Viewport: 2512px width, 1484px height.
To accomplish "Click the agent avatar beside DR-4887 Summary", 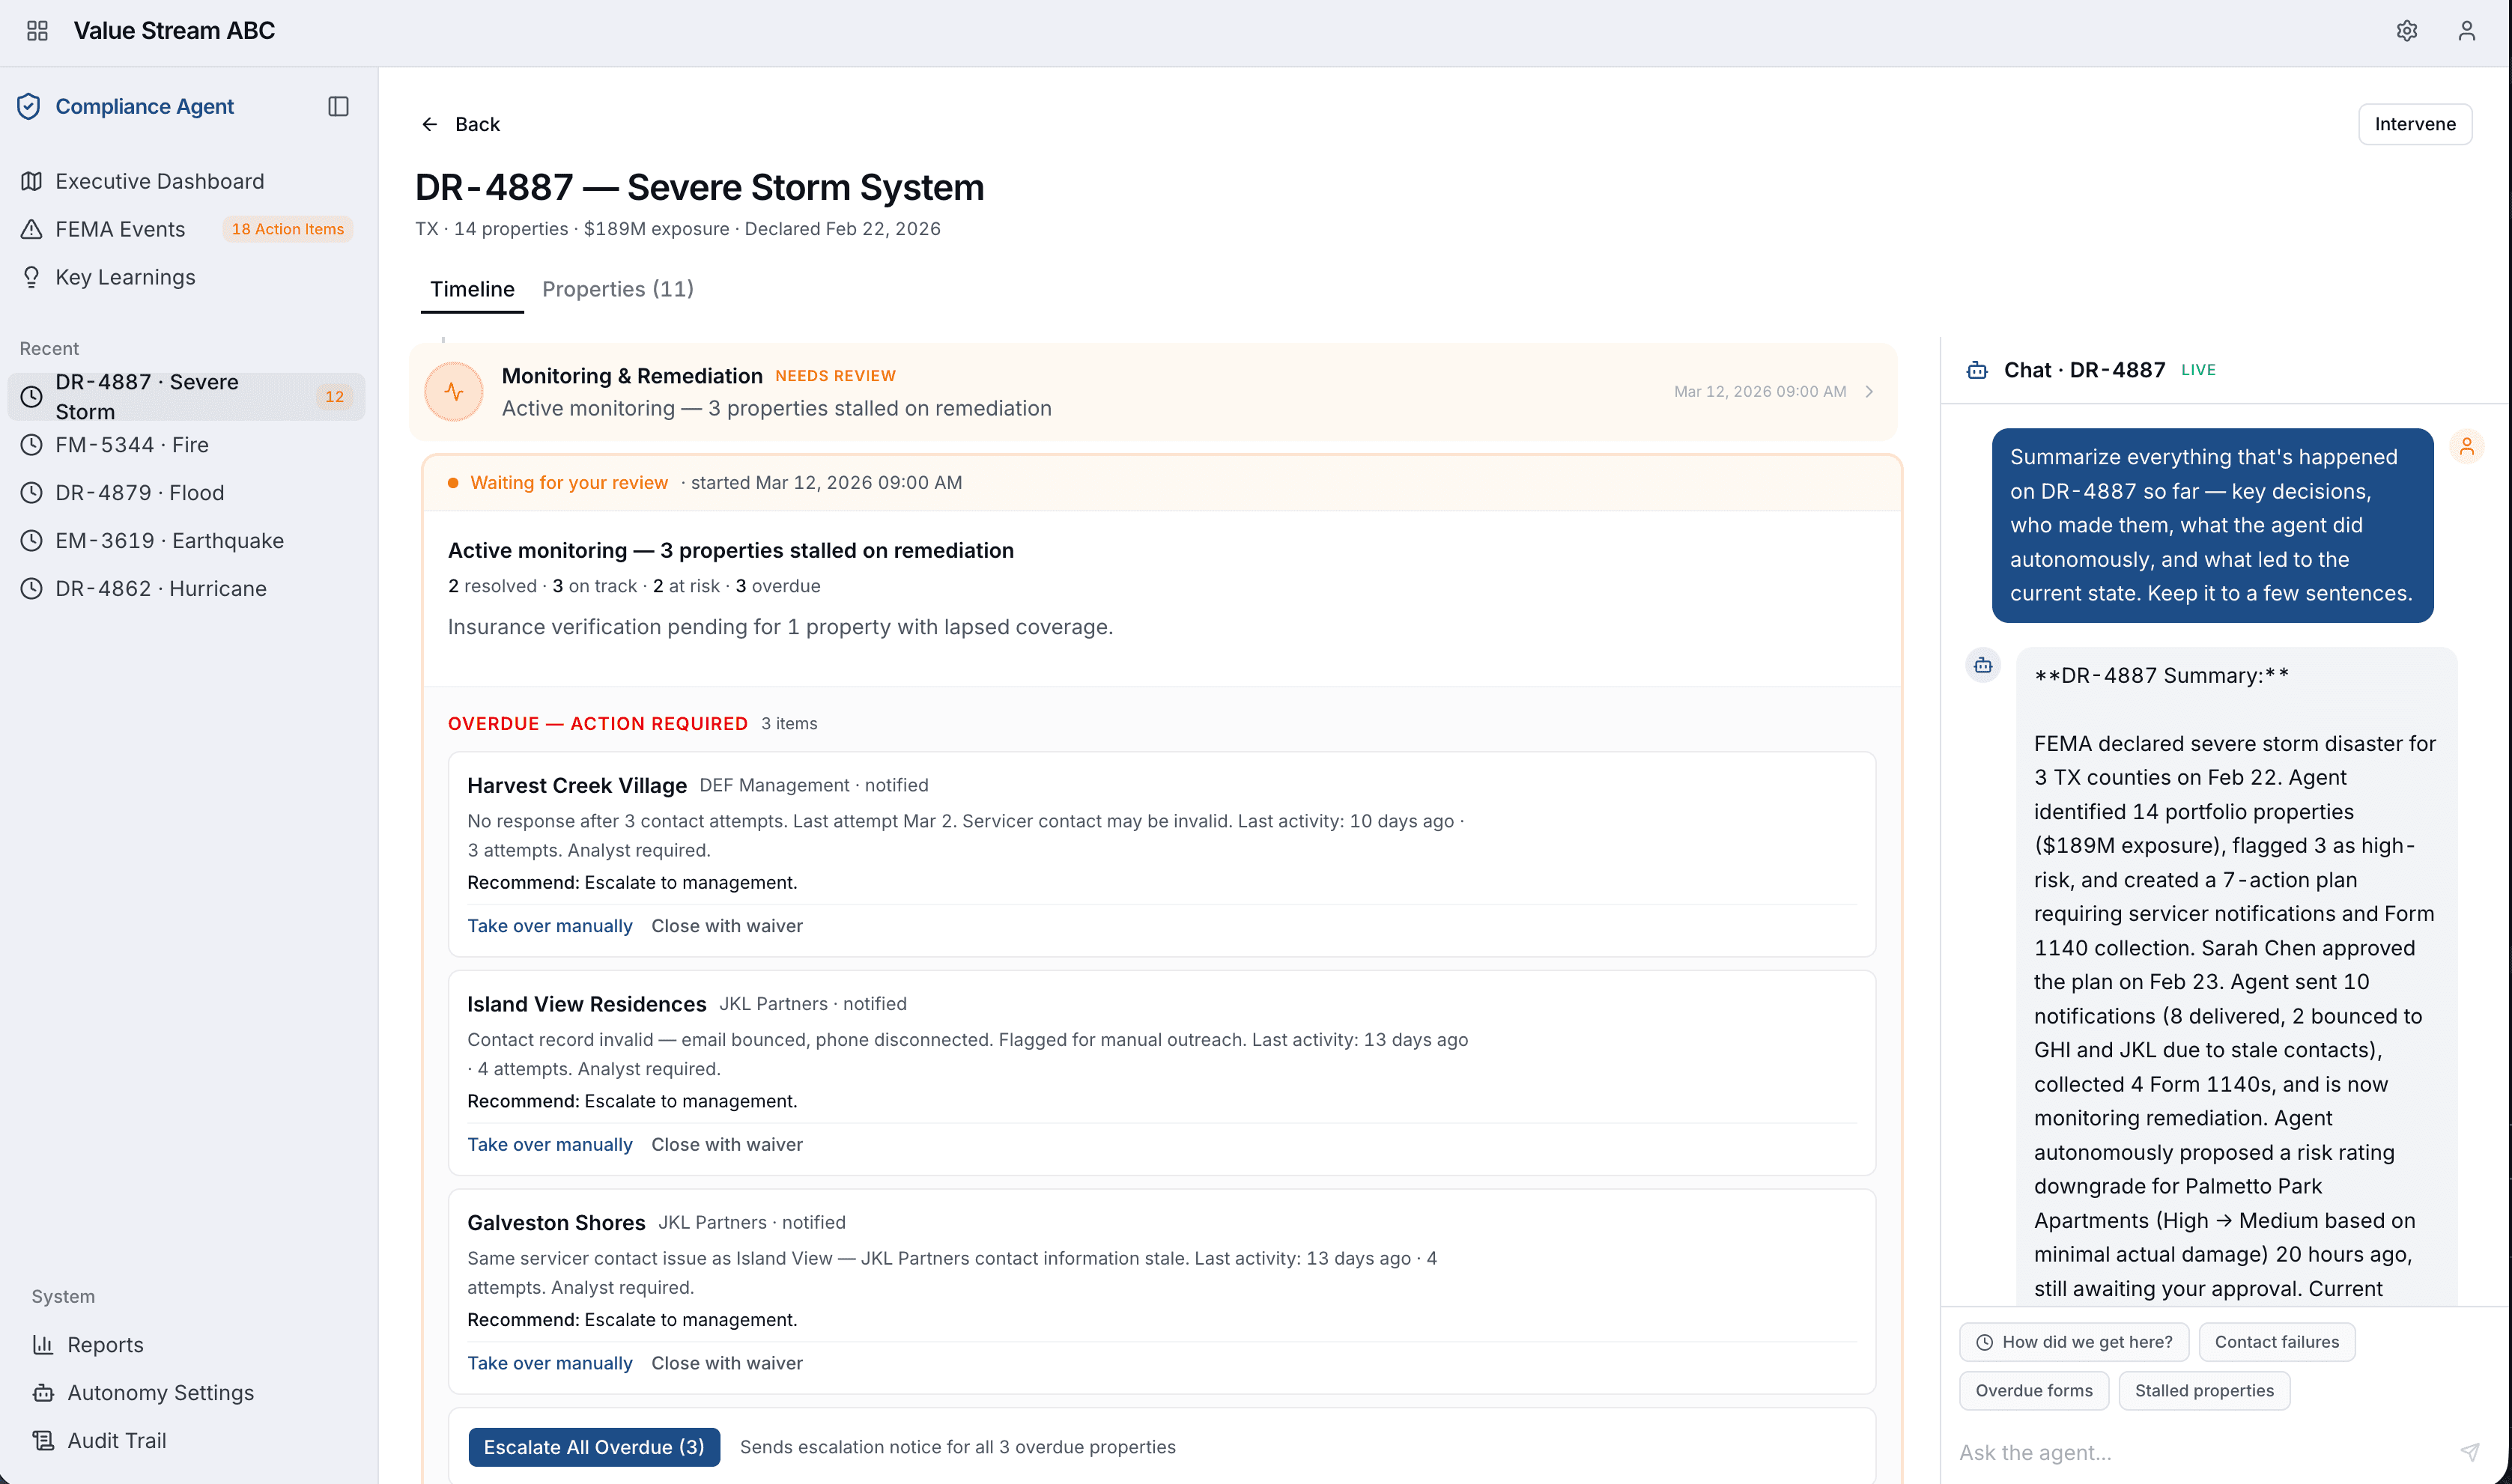I will pos(1983,665).
